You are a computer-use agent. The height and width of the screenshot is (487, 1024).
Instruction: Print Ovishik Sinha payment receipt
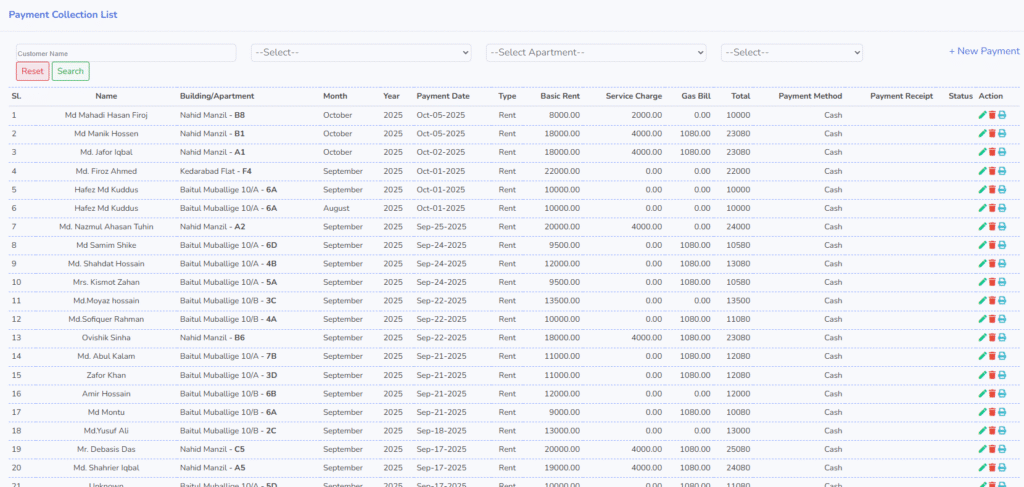tap(1002, 338)
